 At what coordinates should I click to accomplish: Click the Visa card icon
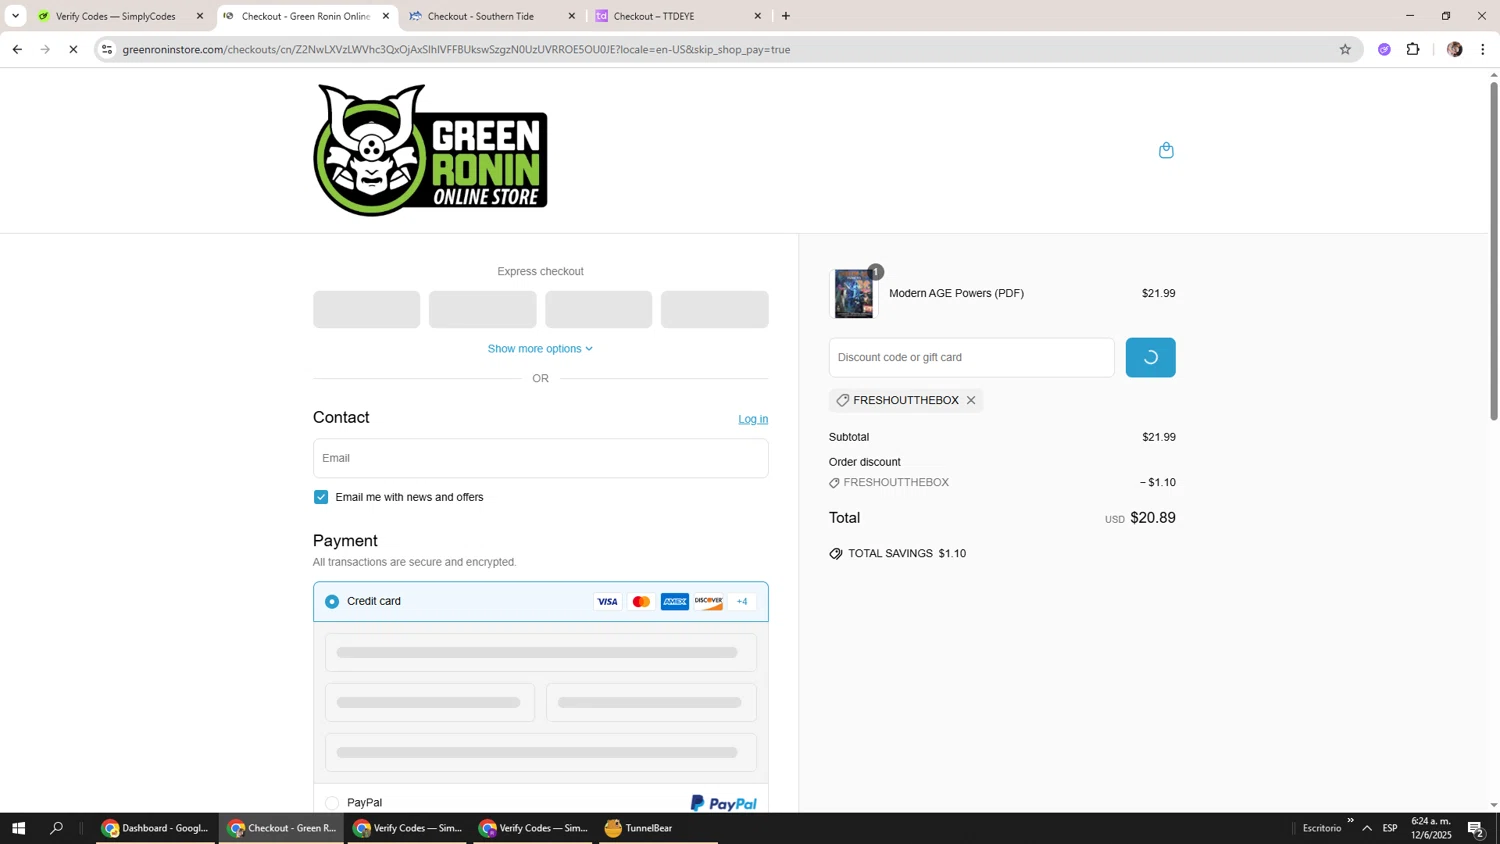tap(607, 602)
